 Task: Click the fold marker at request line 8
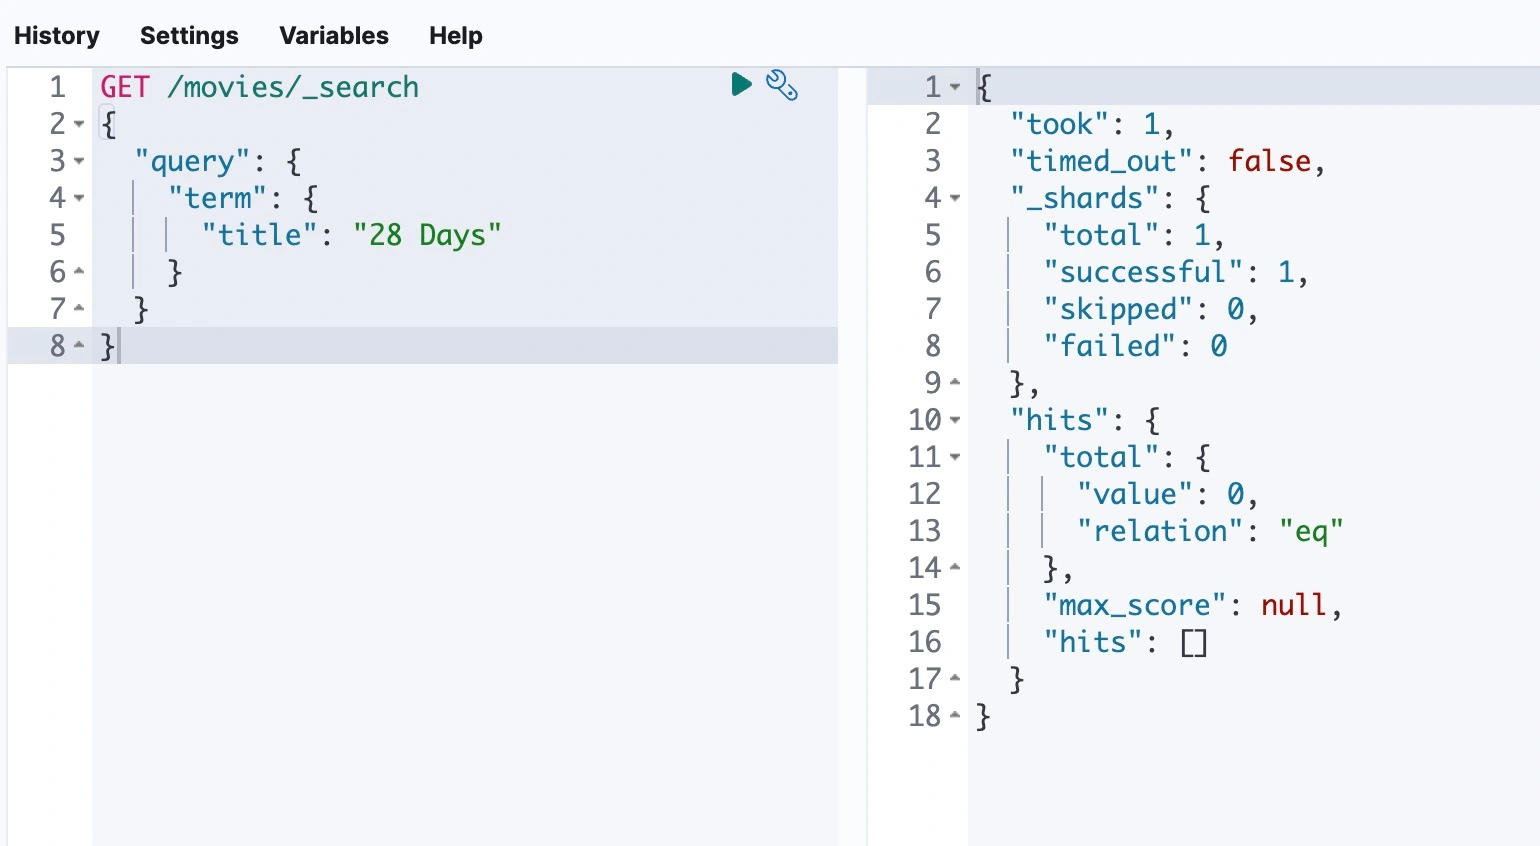tap(79, 346)
